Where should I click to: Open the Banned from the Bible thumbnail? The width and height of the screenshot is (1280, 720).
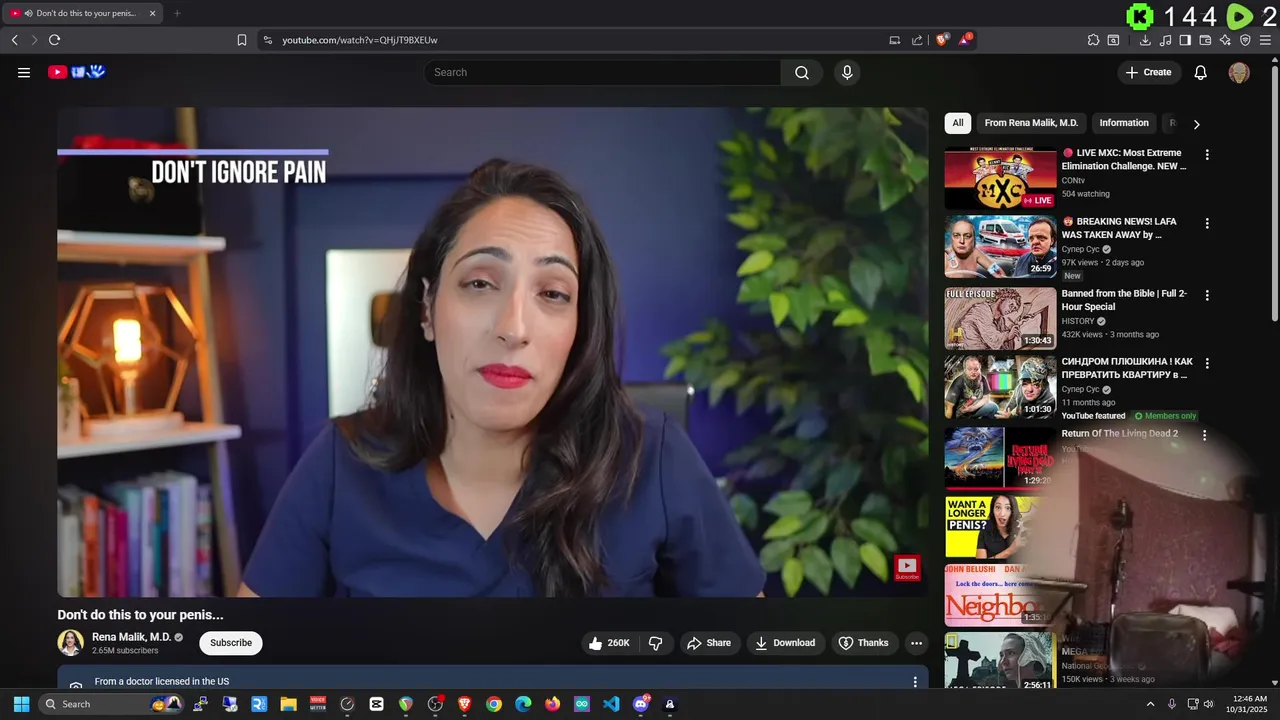tap(1000, 318)
